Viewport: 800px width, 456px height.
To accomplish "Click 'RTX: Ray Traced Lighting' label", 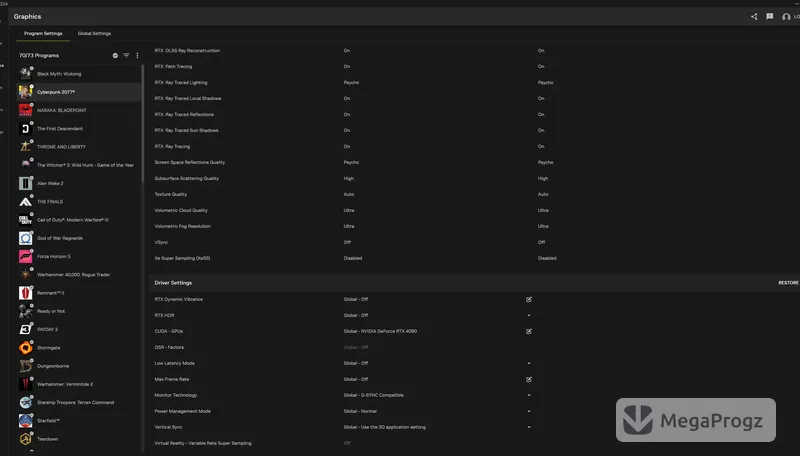I will point(181,83).
